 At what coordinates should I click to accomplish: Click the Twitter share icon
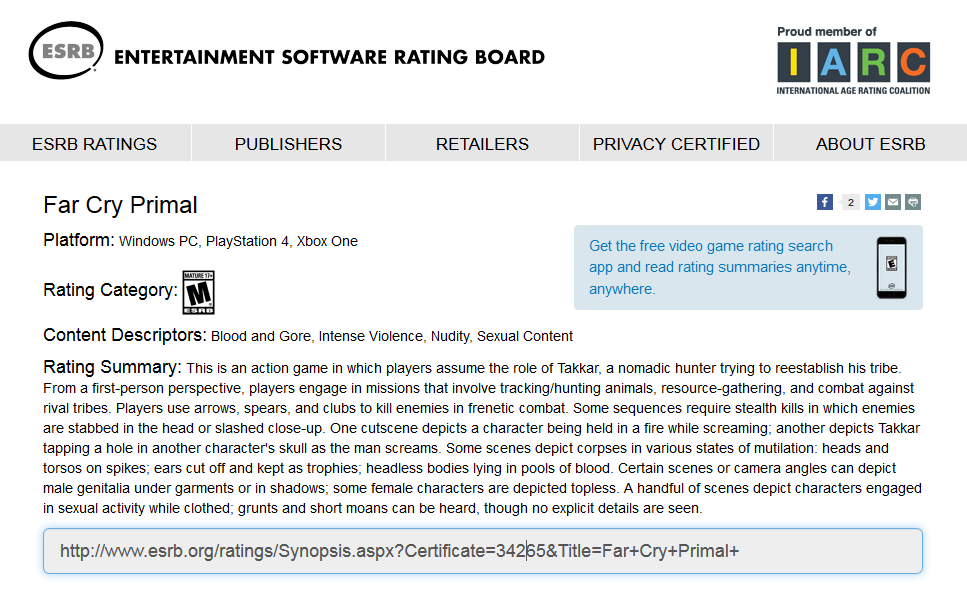[873, 202]
